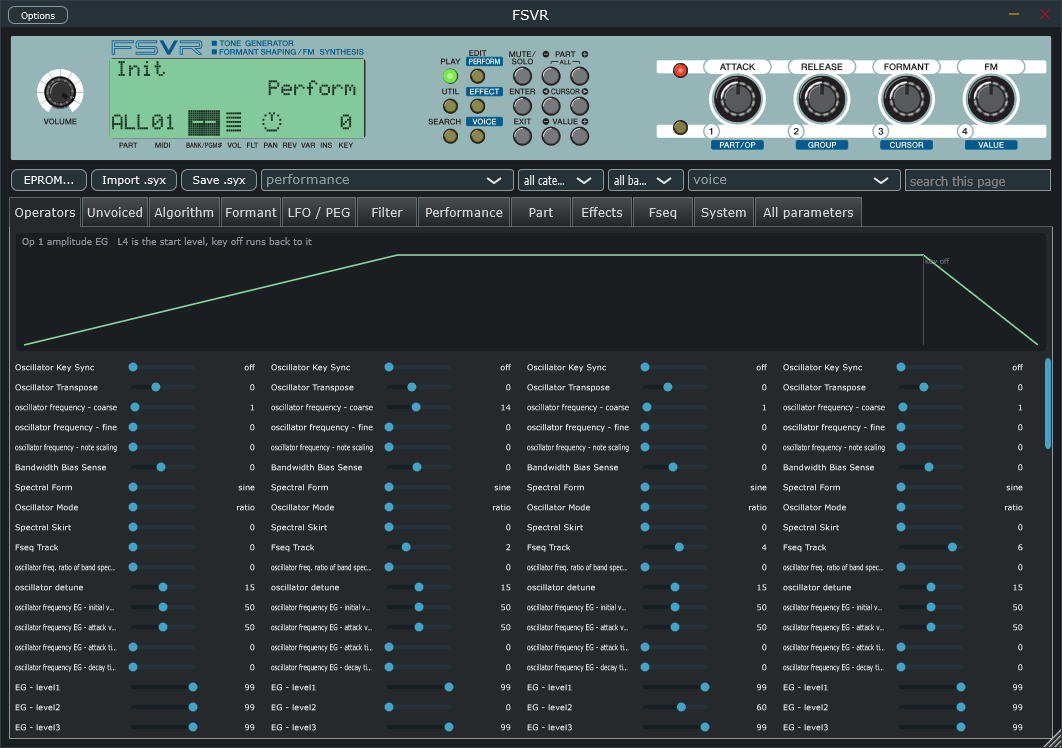Toggle Oscillator Mode in the leftmost column
This screenshot has height=748, width=1062.
163,507
